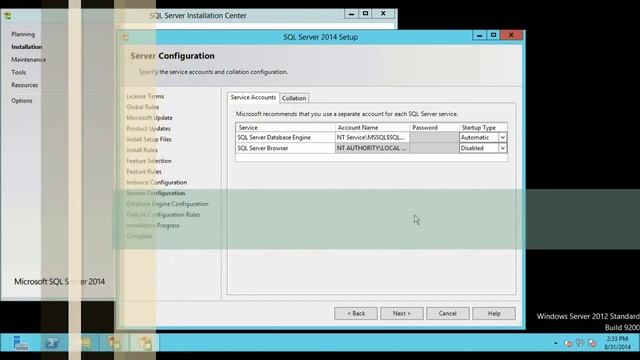Launch PowerShell from the taskbar

click(52, 343)
